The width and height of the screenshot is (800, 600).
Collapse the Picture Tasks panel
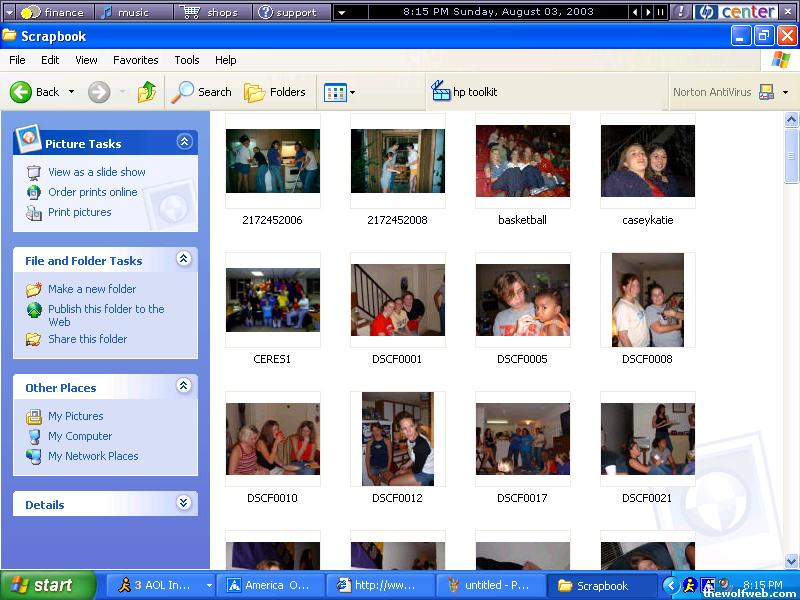(x=184, y=142)
